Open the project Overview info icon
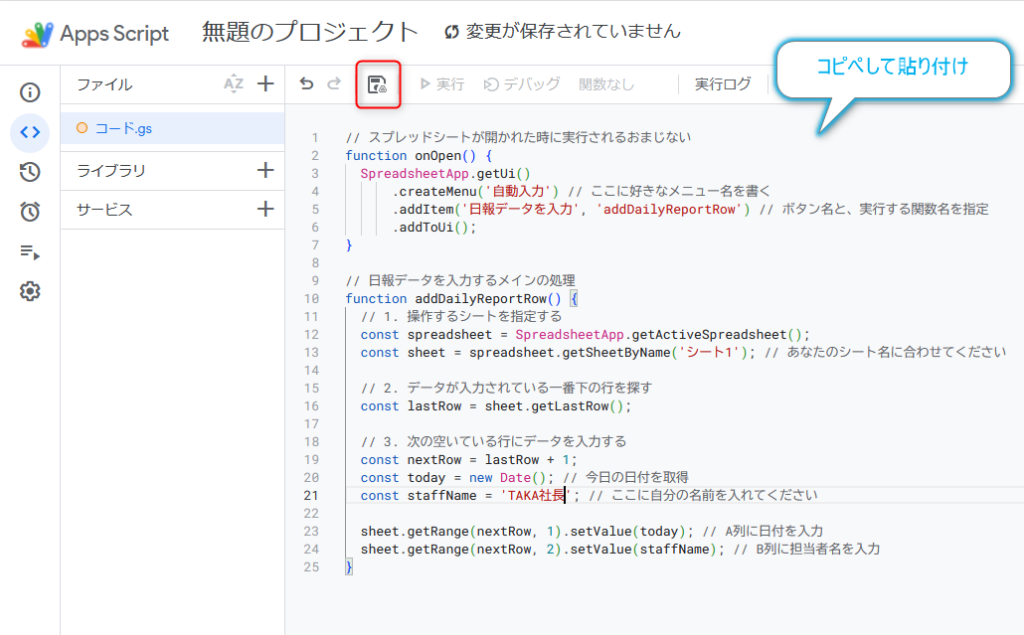 tap(30, 93)
